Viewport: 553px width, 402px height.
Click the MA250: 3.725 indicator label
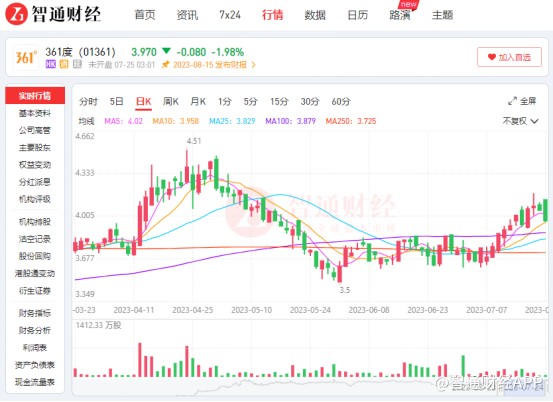[x=351, y=121]
